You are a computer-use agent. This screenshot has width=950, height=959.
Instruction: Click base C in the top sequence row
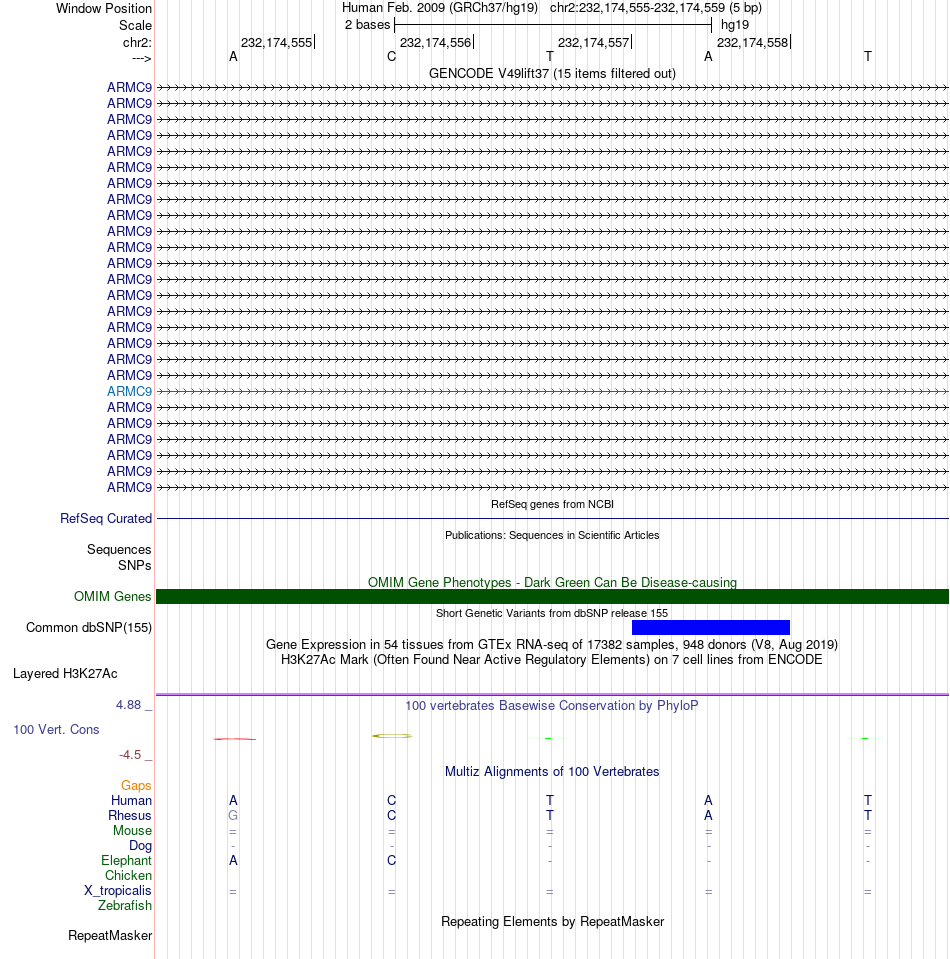coord(392,56)
